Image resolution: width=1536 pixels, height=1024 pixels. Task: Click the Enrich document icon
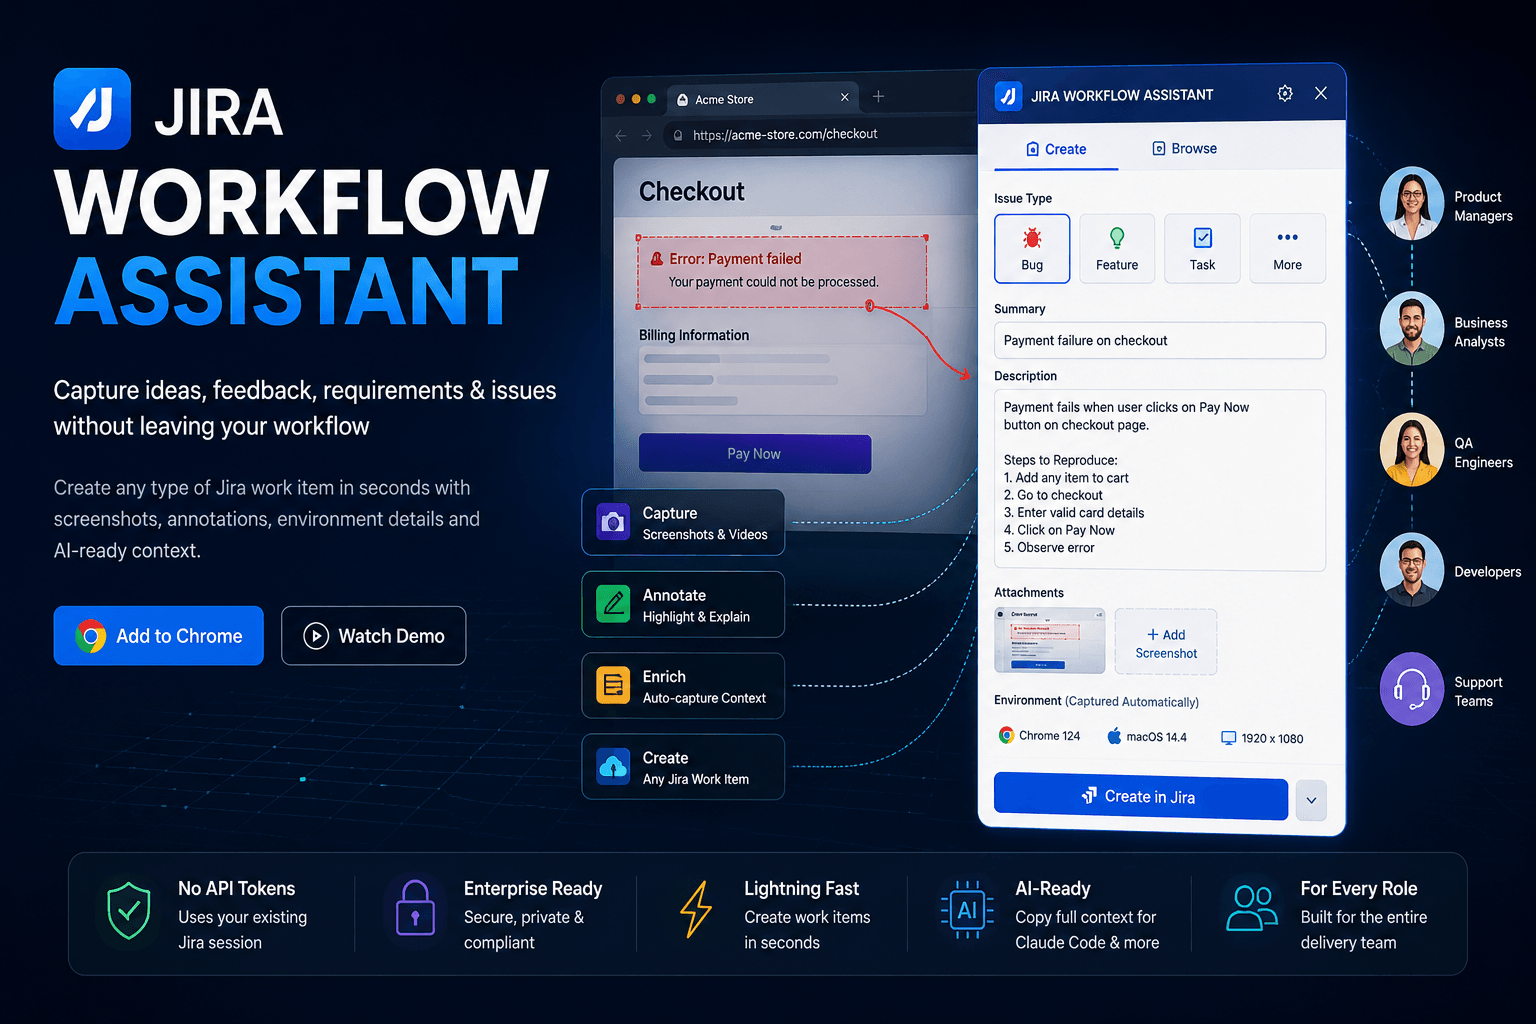coord(613,686)
